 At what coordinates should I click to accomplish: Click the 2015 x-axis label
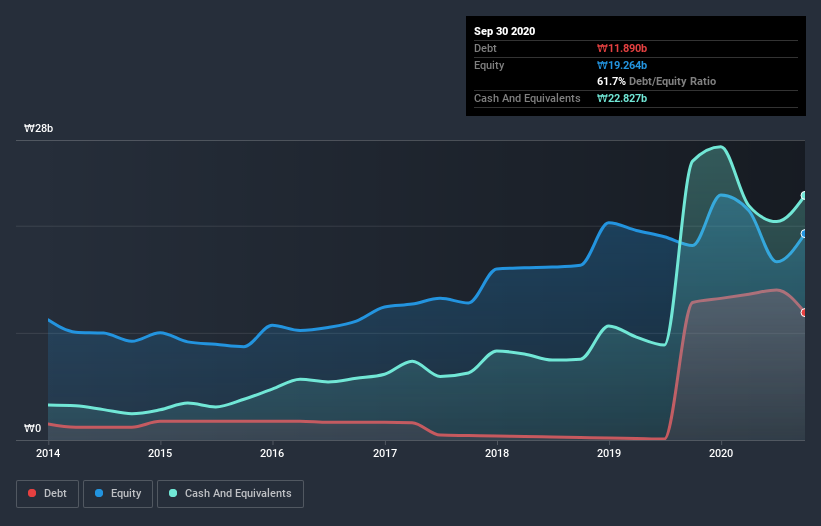click(160, 453)
